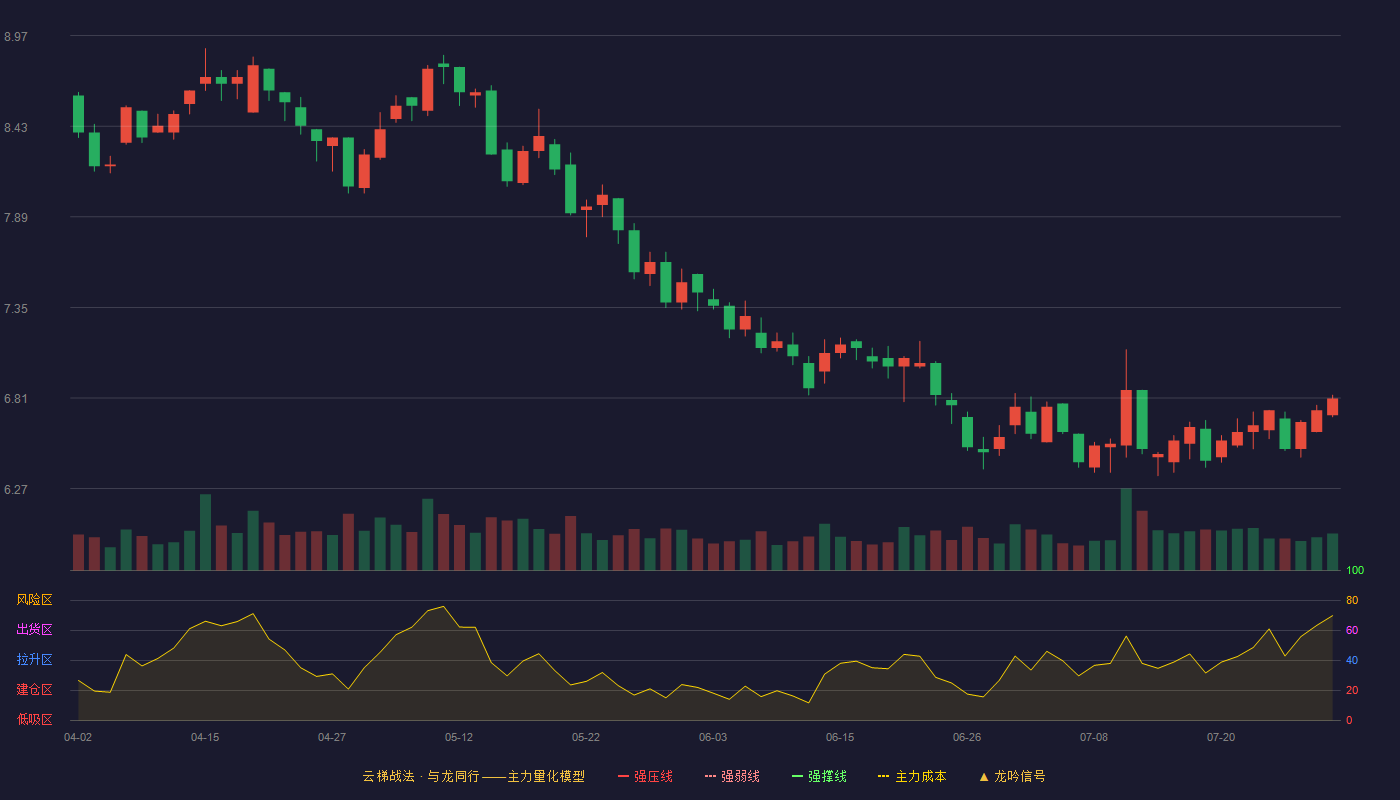Click the 8.97 price axis label
The image size is (1400, 800).
click(16, 37)
